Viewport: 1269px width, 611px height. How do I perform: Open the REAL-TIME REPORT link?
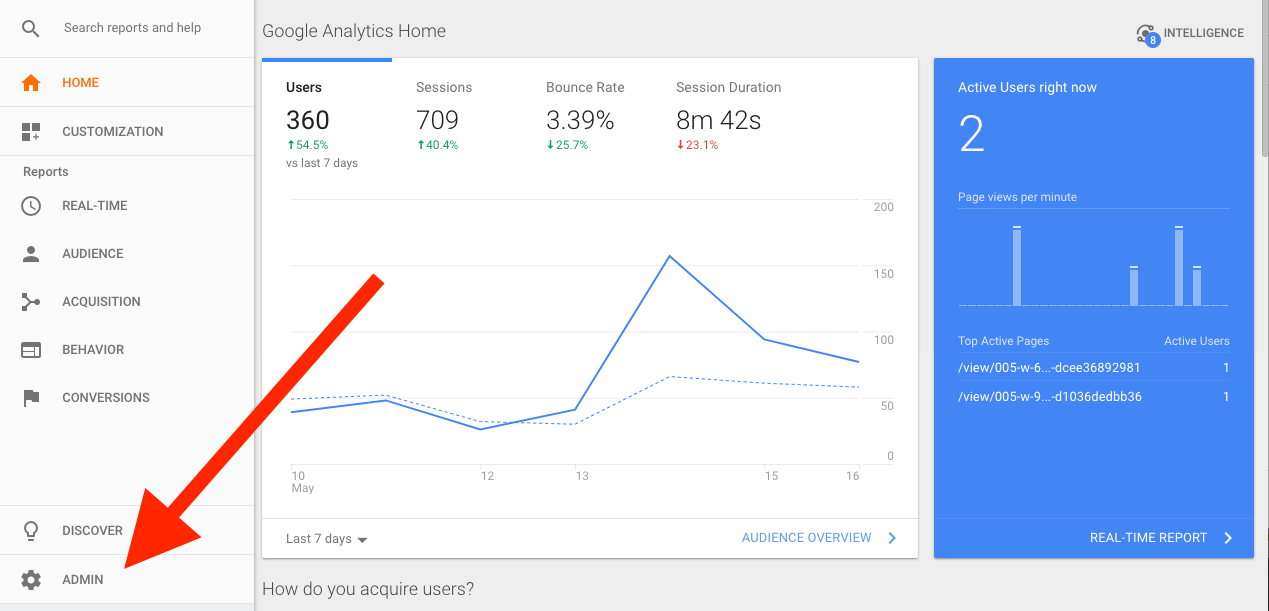[1148, 538]
